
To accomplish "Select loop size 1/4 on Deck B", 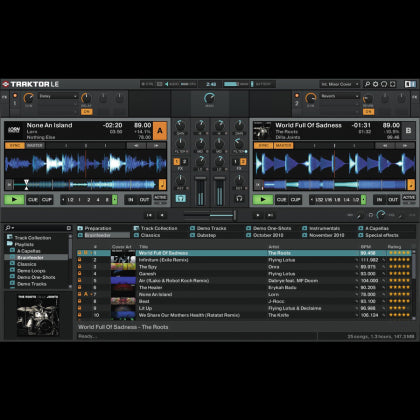I will pos(347,200).
